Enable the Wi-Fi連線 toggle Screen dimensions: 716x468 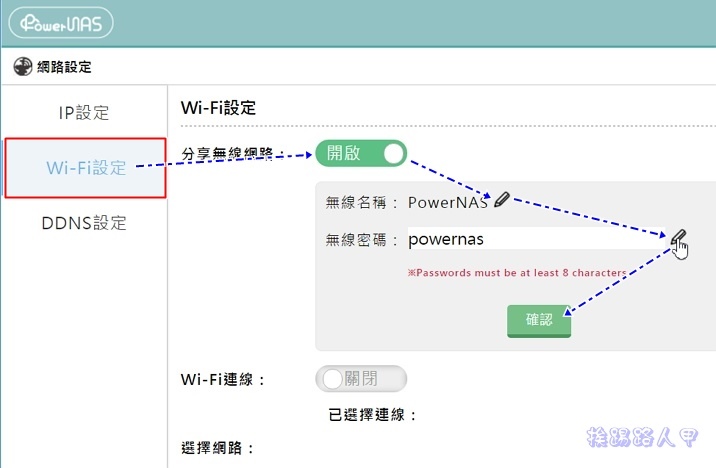[x=361, y=379]
